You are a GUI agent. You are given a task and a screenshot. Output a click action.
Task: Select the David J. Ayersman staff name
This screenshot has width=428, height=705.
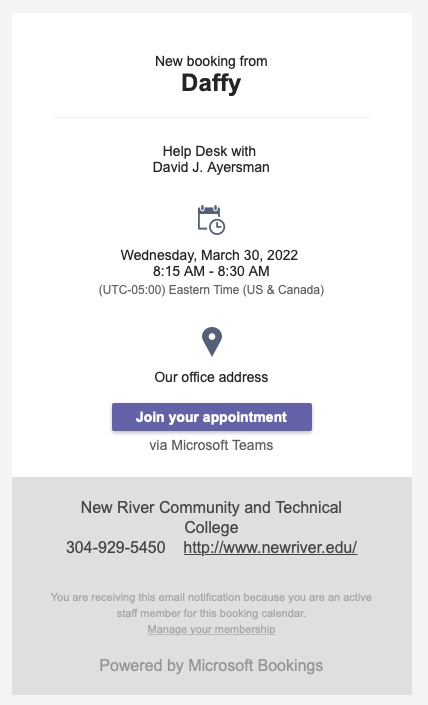coord(211,167)
